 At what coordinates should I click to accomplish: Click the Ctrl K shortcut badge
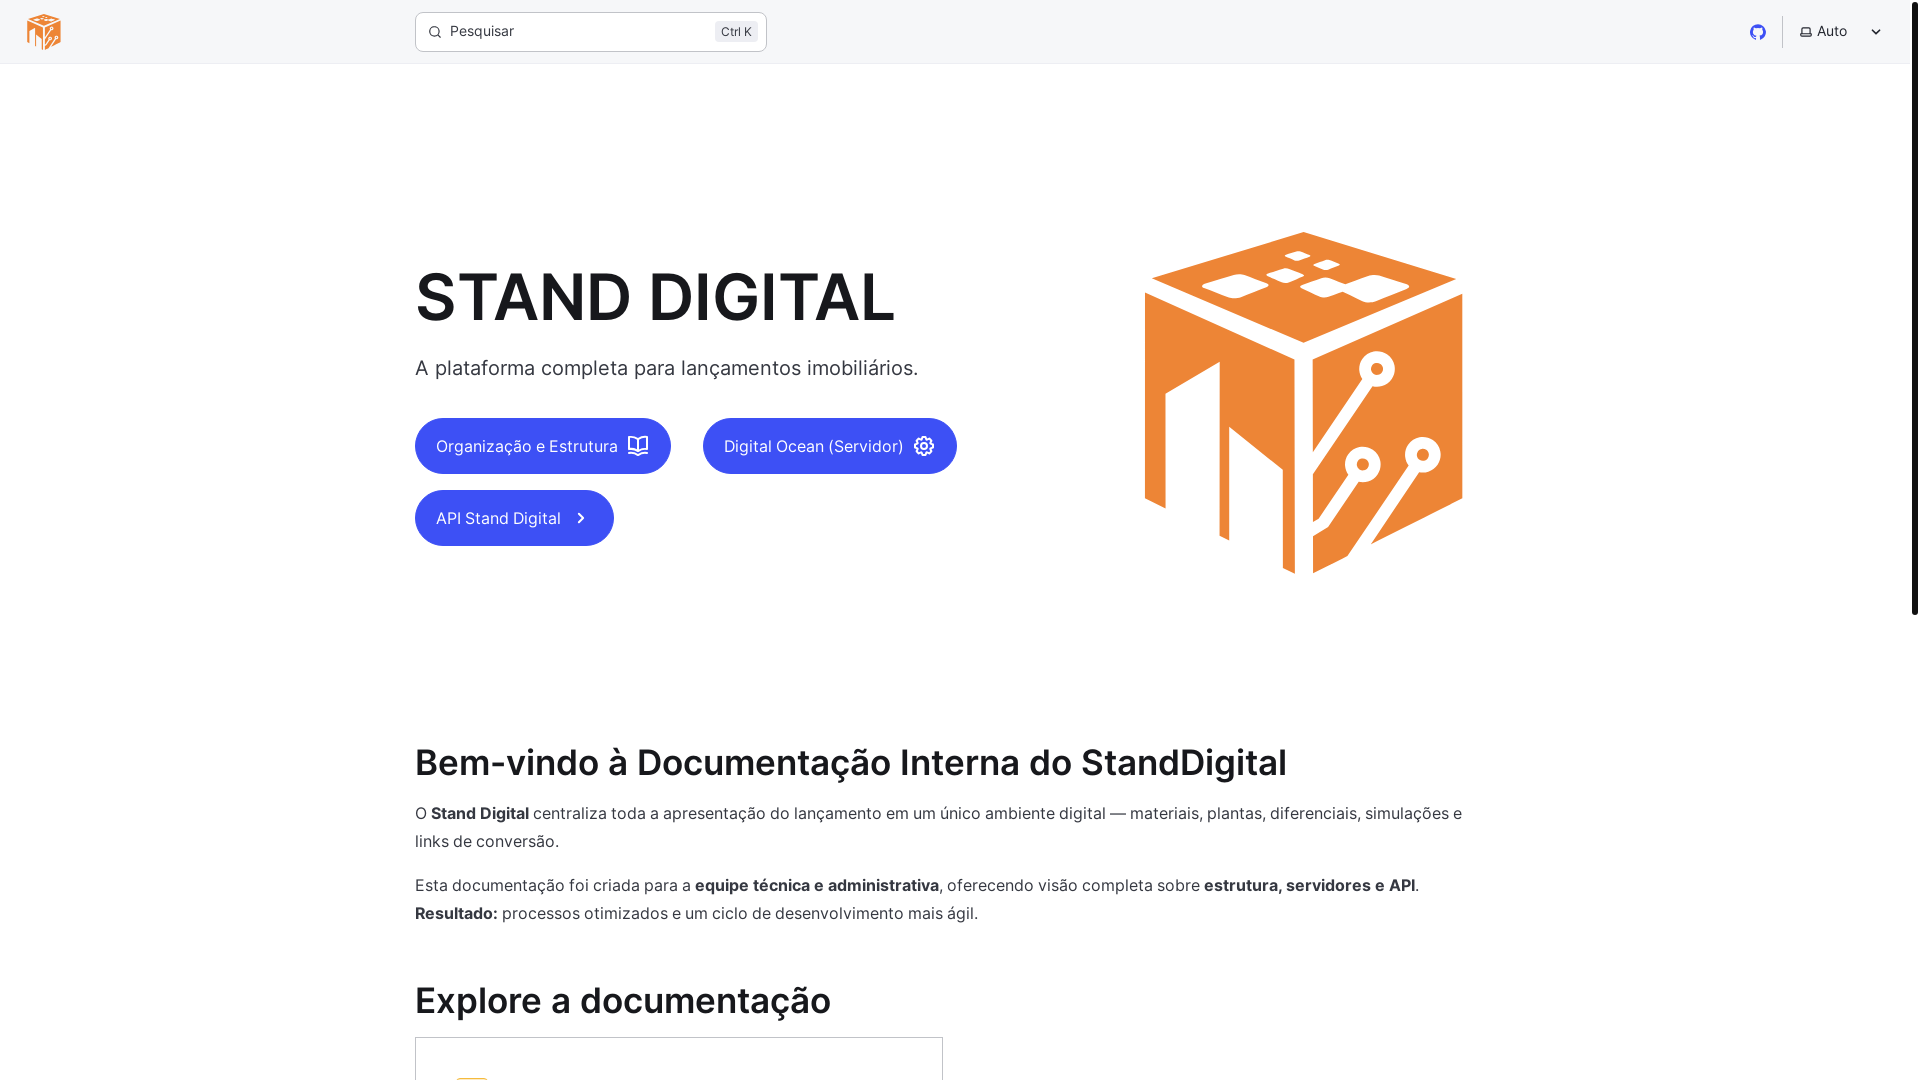(736, 32)
